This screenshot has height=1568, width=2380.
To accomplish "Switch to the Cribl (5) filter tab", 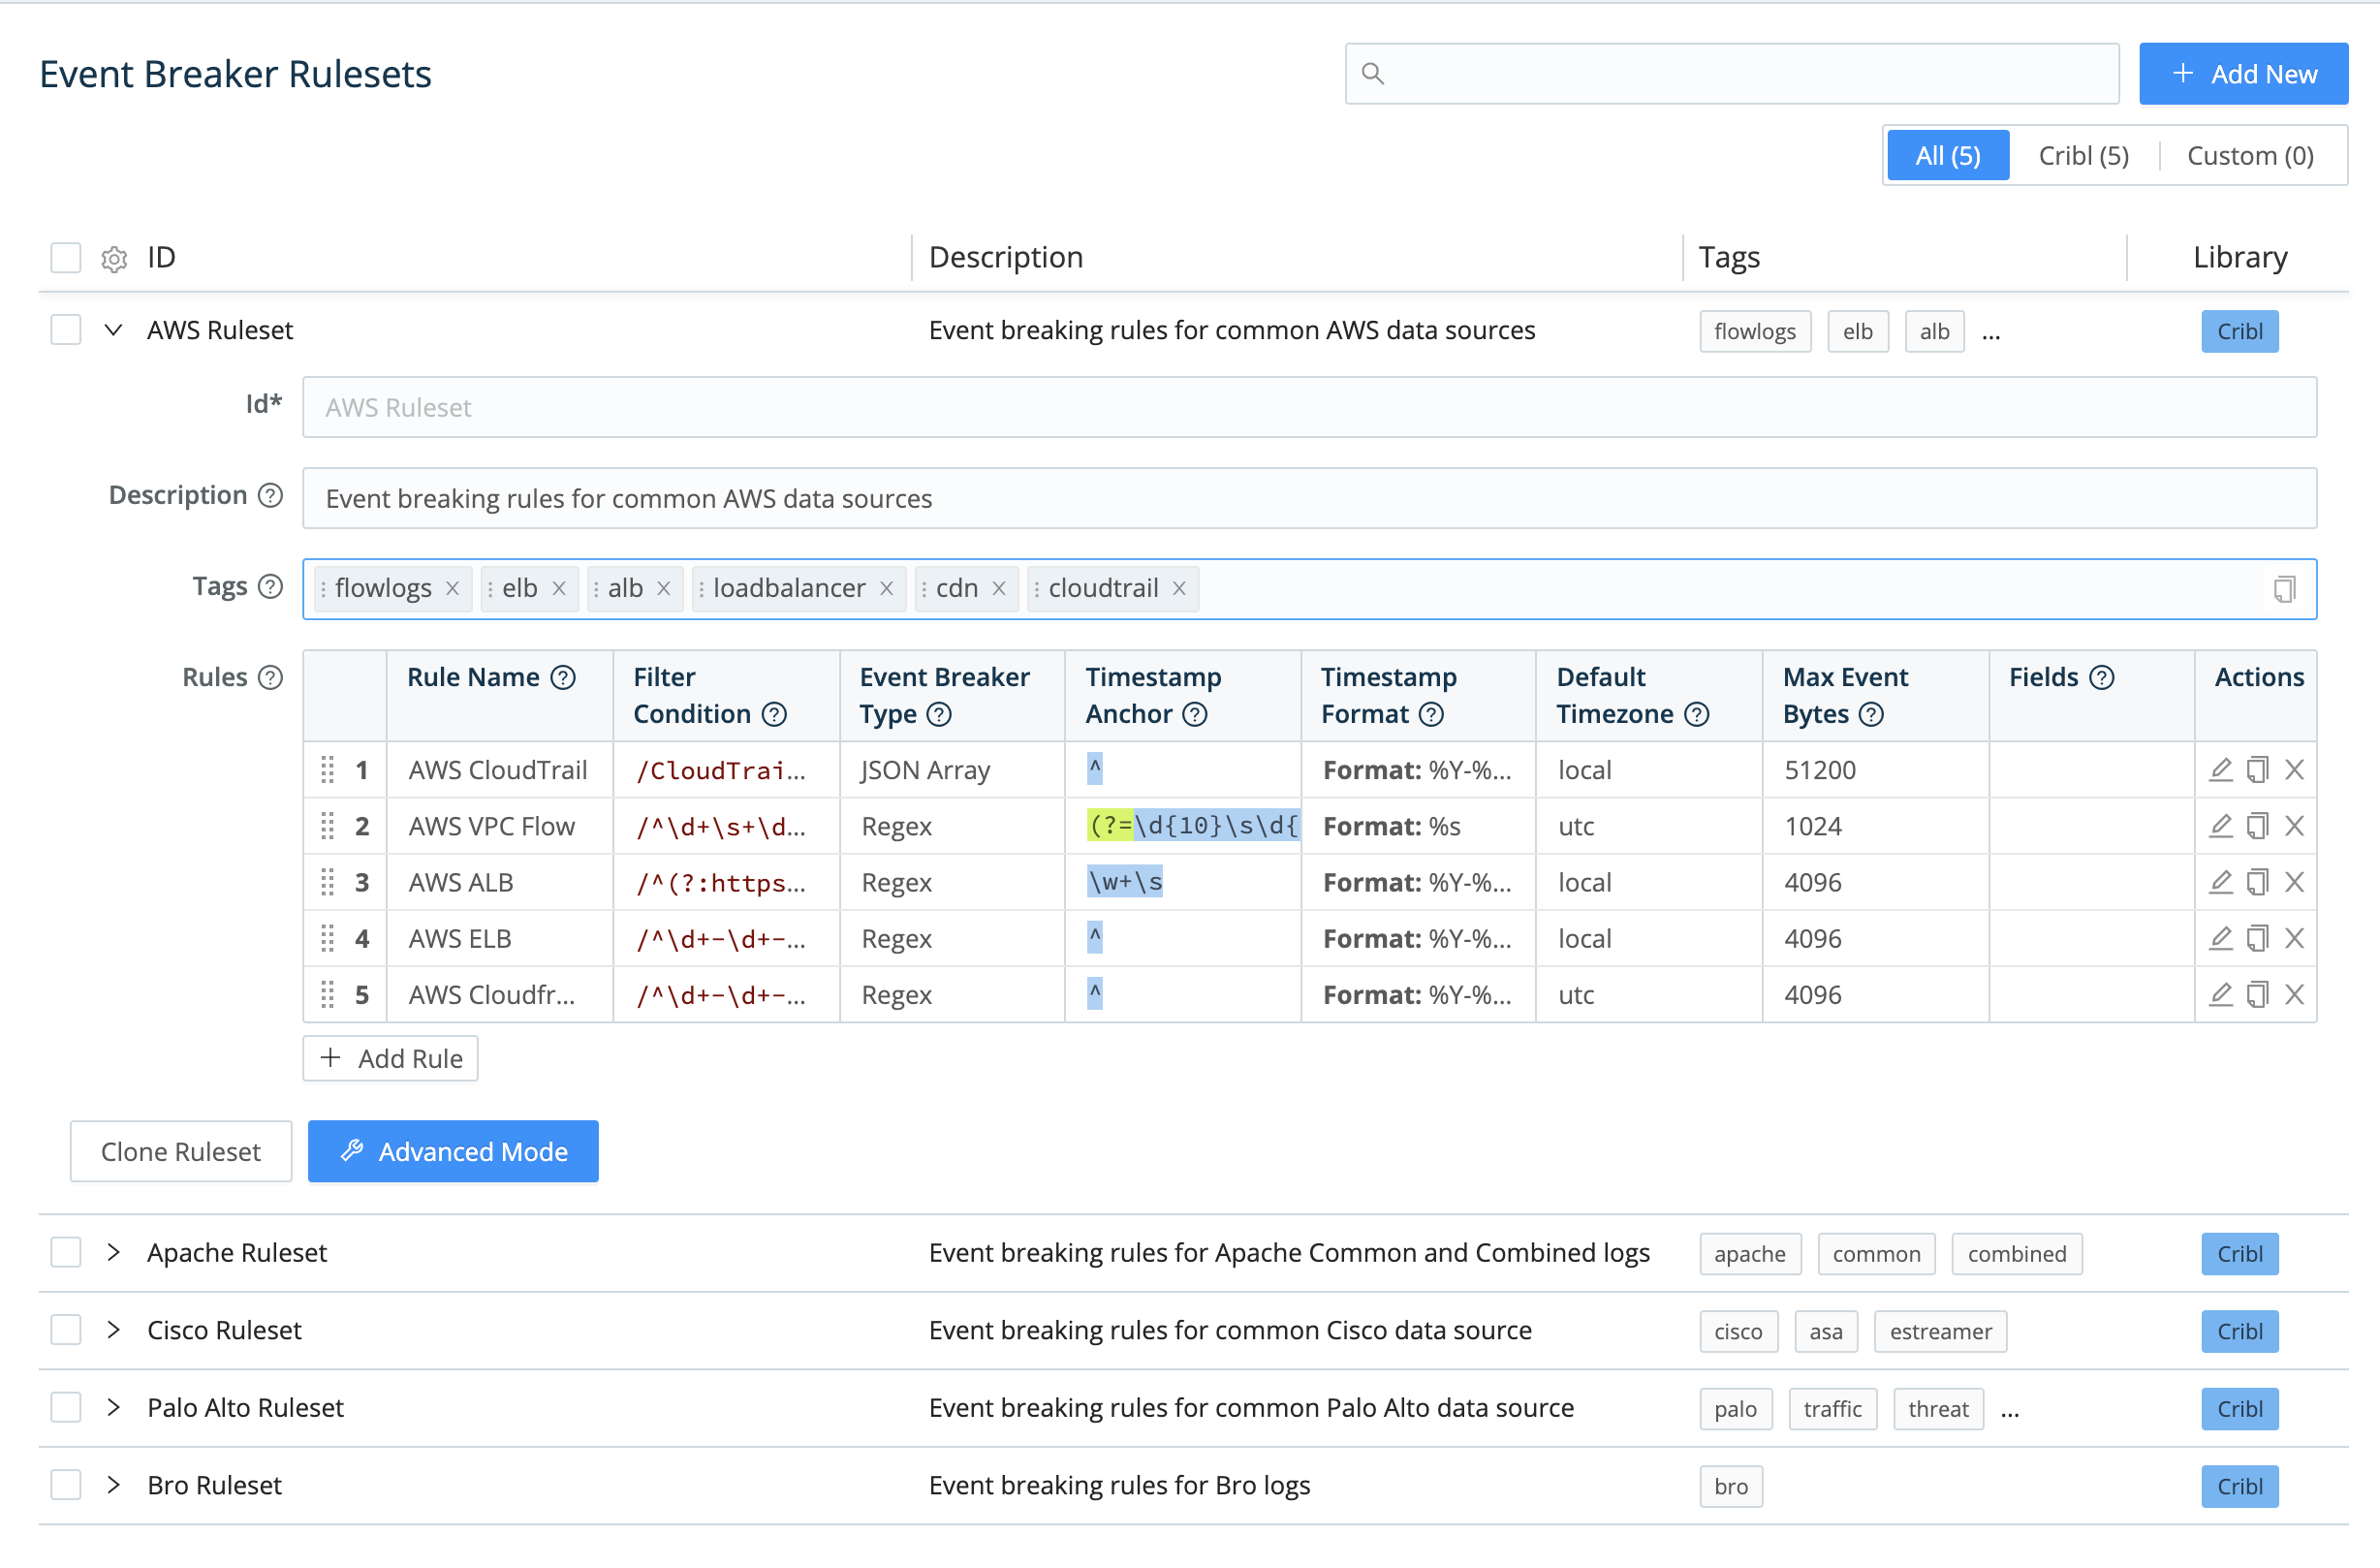I will [x=2084, y=156].
